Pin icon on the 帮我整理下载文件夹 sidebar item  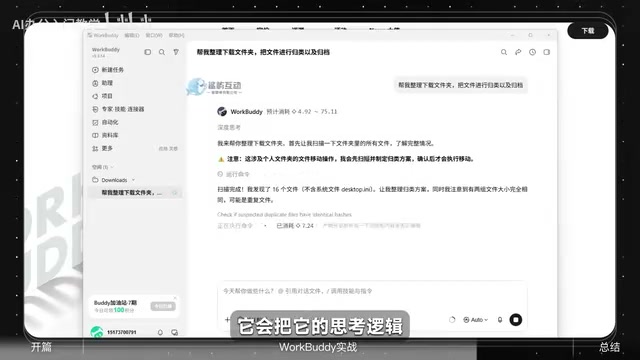pyautogui.click(x=174, y=193)
